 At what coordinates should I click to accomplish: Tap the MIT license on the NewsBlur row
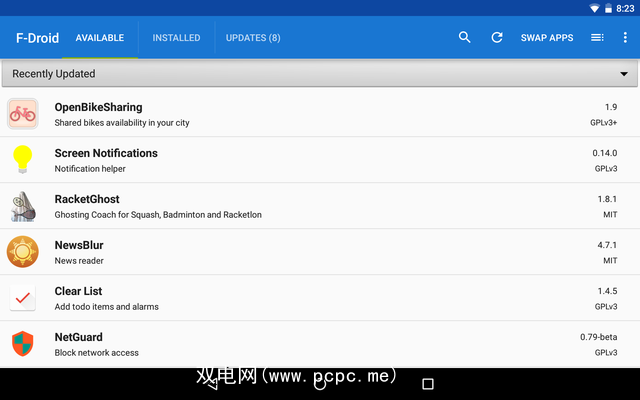(x=610, y=260)
